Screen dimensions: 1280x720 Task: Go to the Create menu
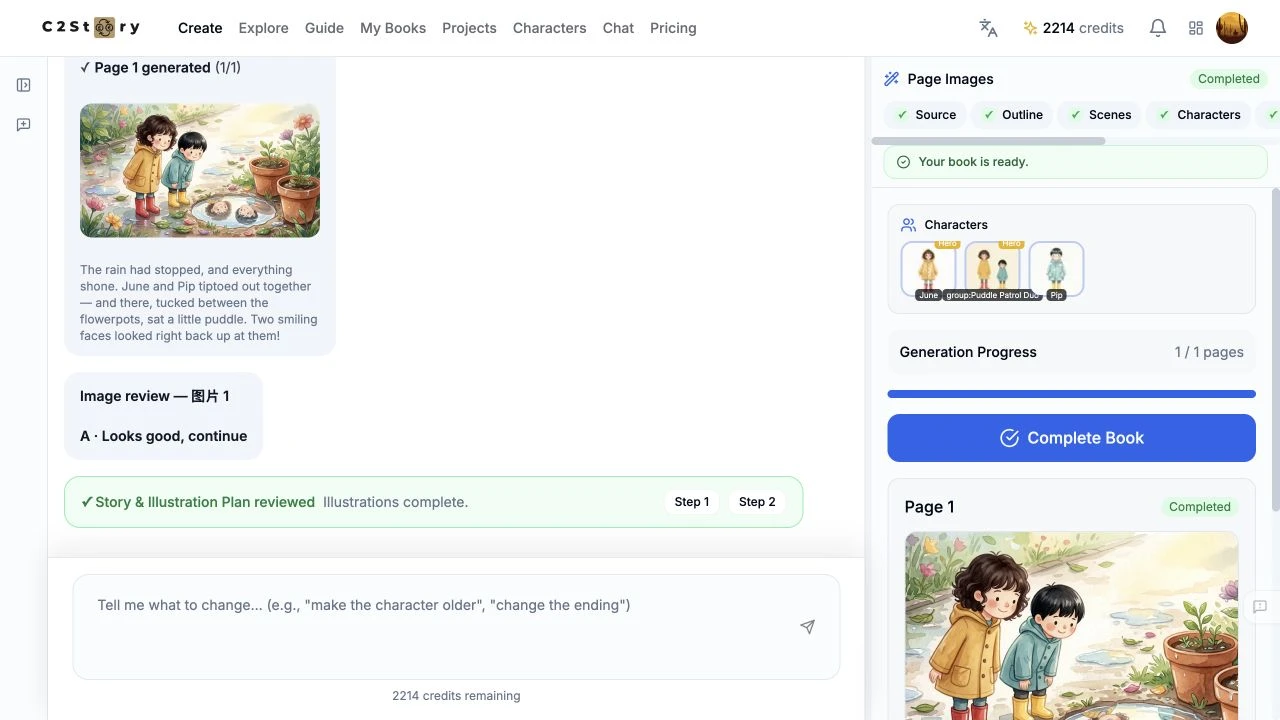point(200,28)
